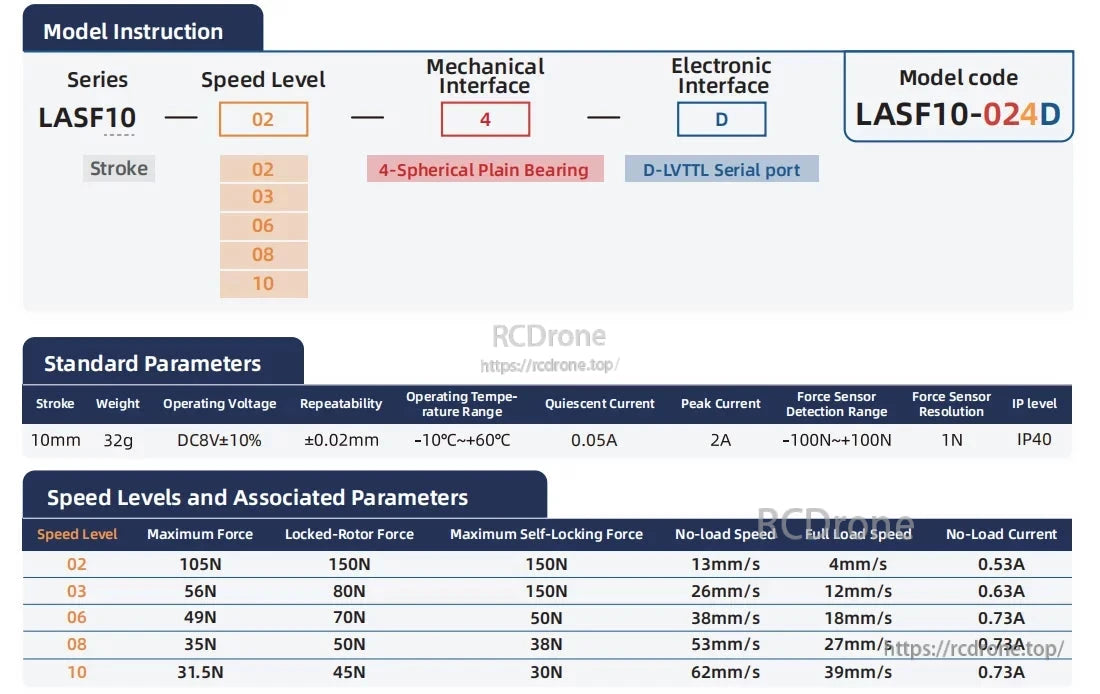
Task: Select speed level 10 option
Action: click(263, 284)
